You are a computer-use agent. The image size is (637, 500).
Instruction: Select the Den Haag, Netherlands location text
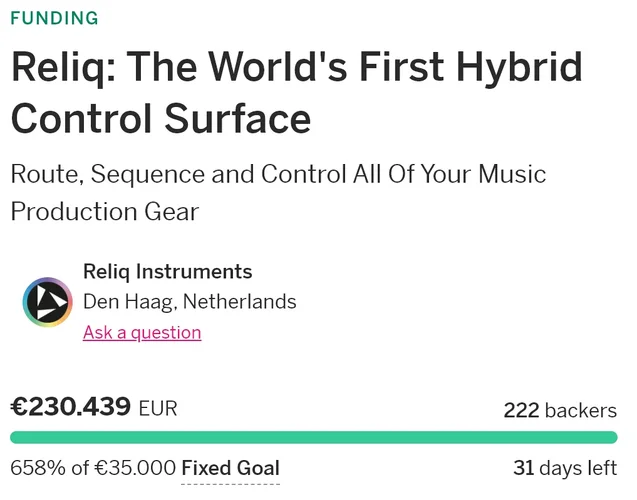[189, 301]
